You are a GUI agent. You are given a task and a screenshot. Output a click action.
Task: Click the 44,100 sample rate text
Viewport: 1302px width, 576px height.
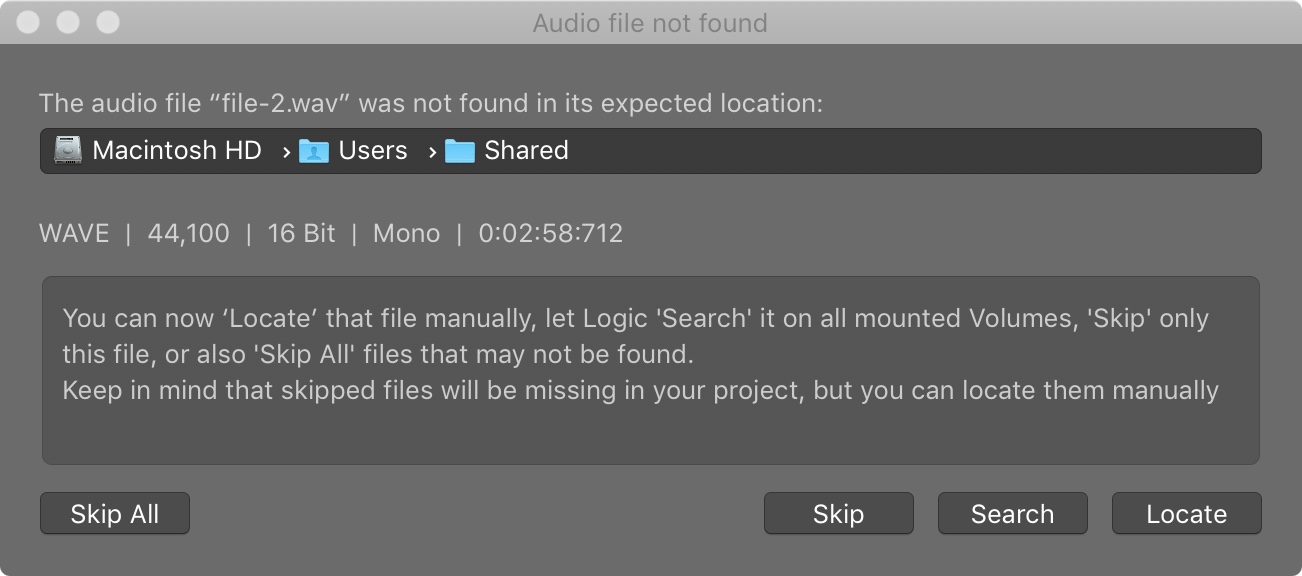click(188, 234)
